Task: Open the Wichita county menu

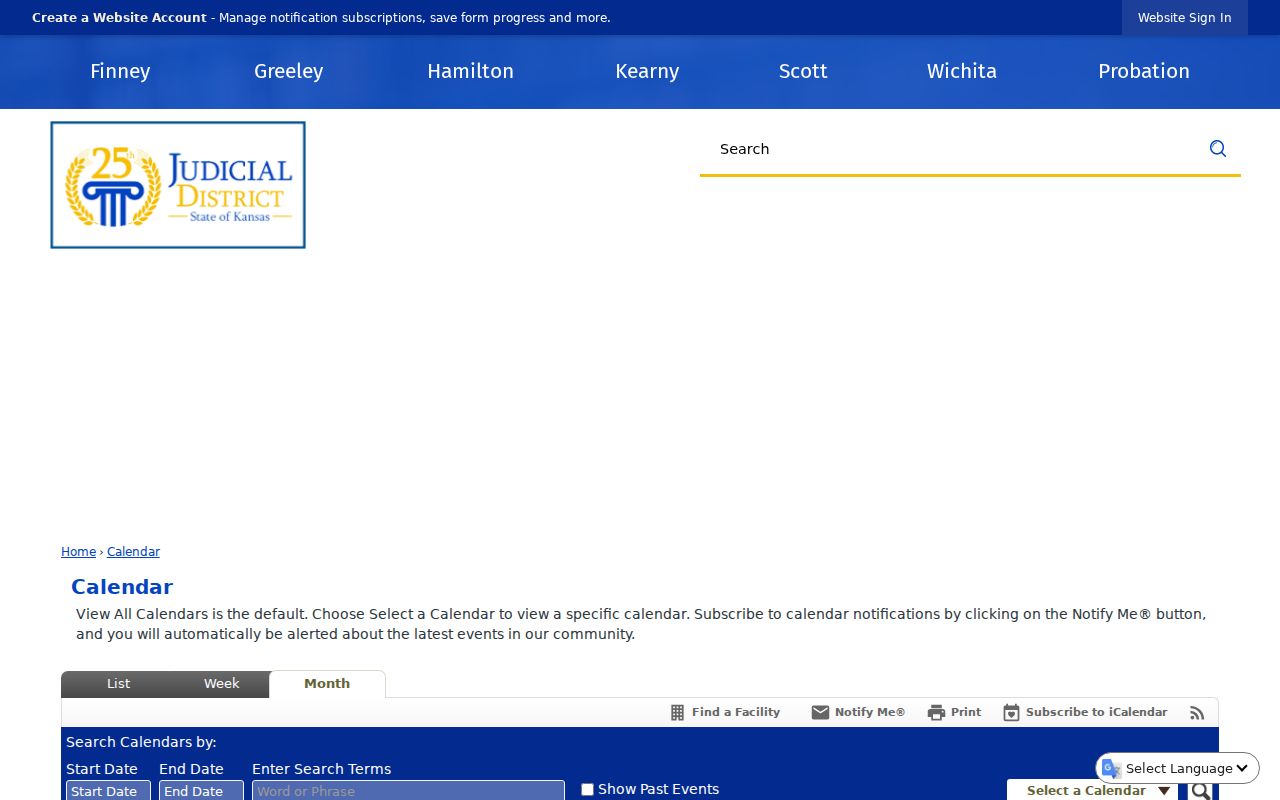Action: coord(961,71)
